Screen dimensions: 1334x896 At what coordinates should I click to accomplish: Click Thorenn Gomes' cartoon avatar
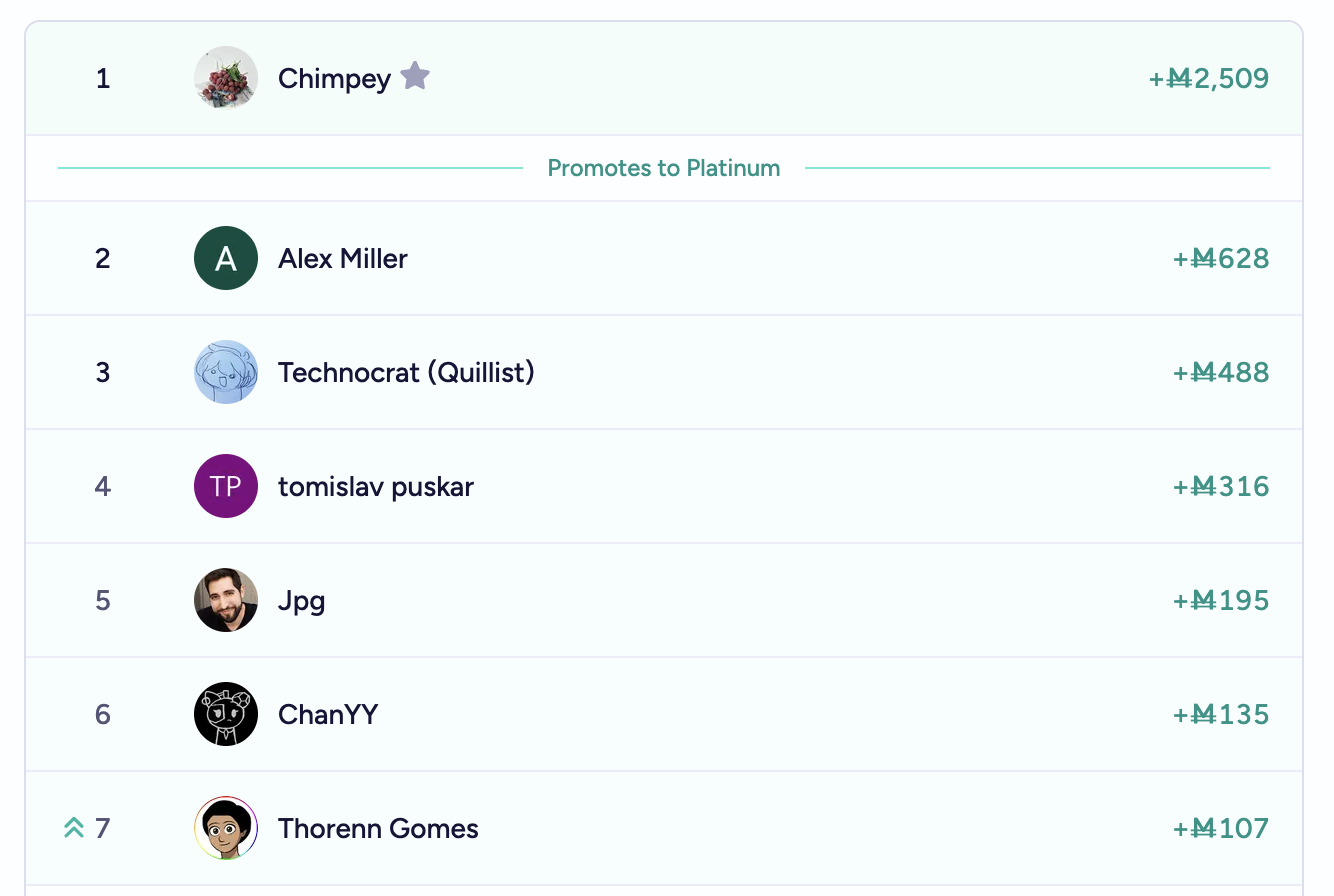226,828
